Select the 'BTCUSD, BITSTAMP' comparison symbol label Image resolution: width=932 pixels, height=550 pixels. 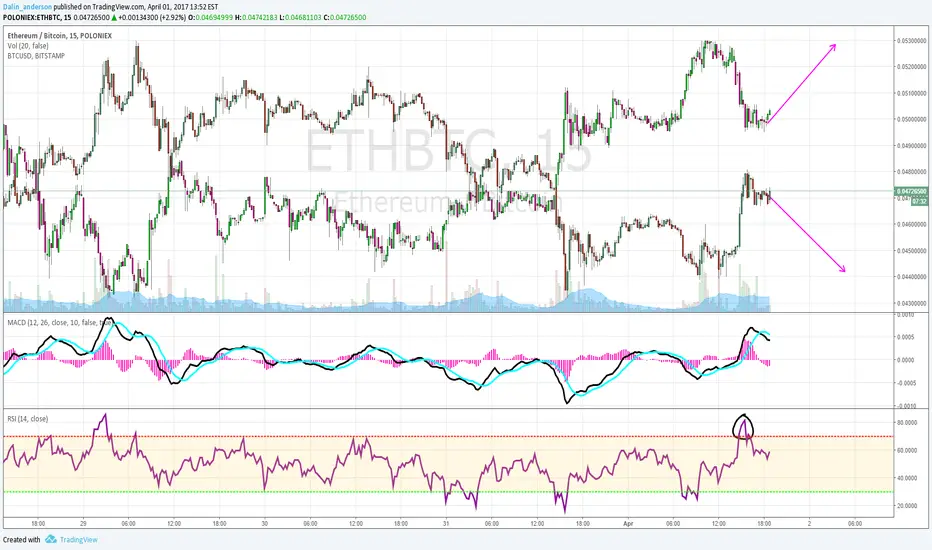pyautogui.click(x=36, y=56)
